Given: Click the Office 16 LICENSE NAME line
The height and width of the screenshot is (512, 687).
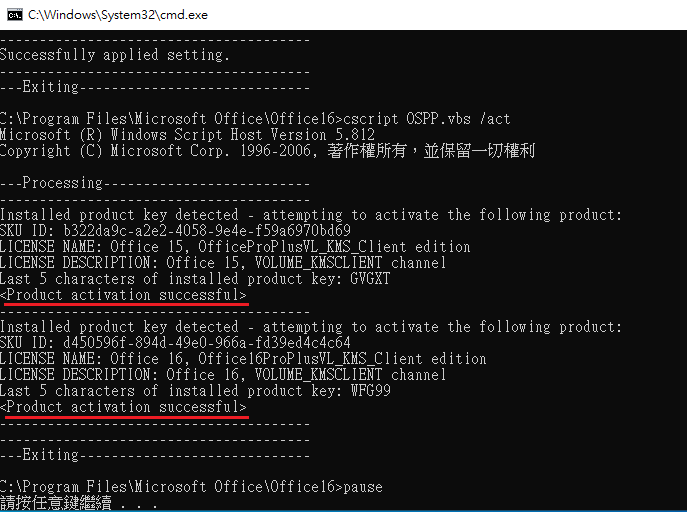Looking at the screenshot, I should click(243, 359).
